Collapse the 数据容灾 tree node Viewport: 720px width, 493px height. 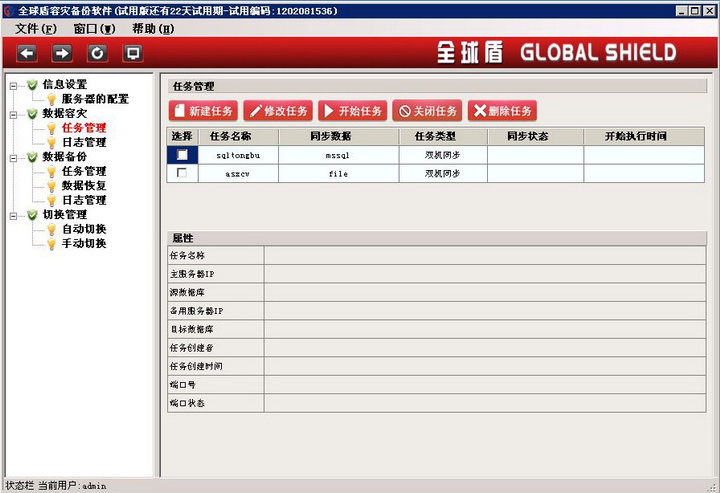(13, 114)
